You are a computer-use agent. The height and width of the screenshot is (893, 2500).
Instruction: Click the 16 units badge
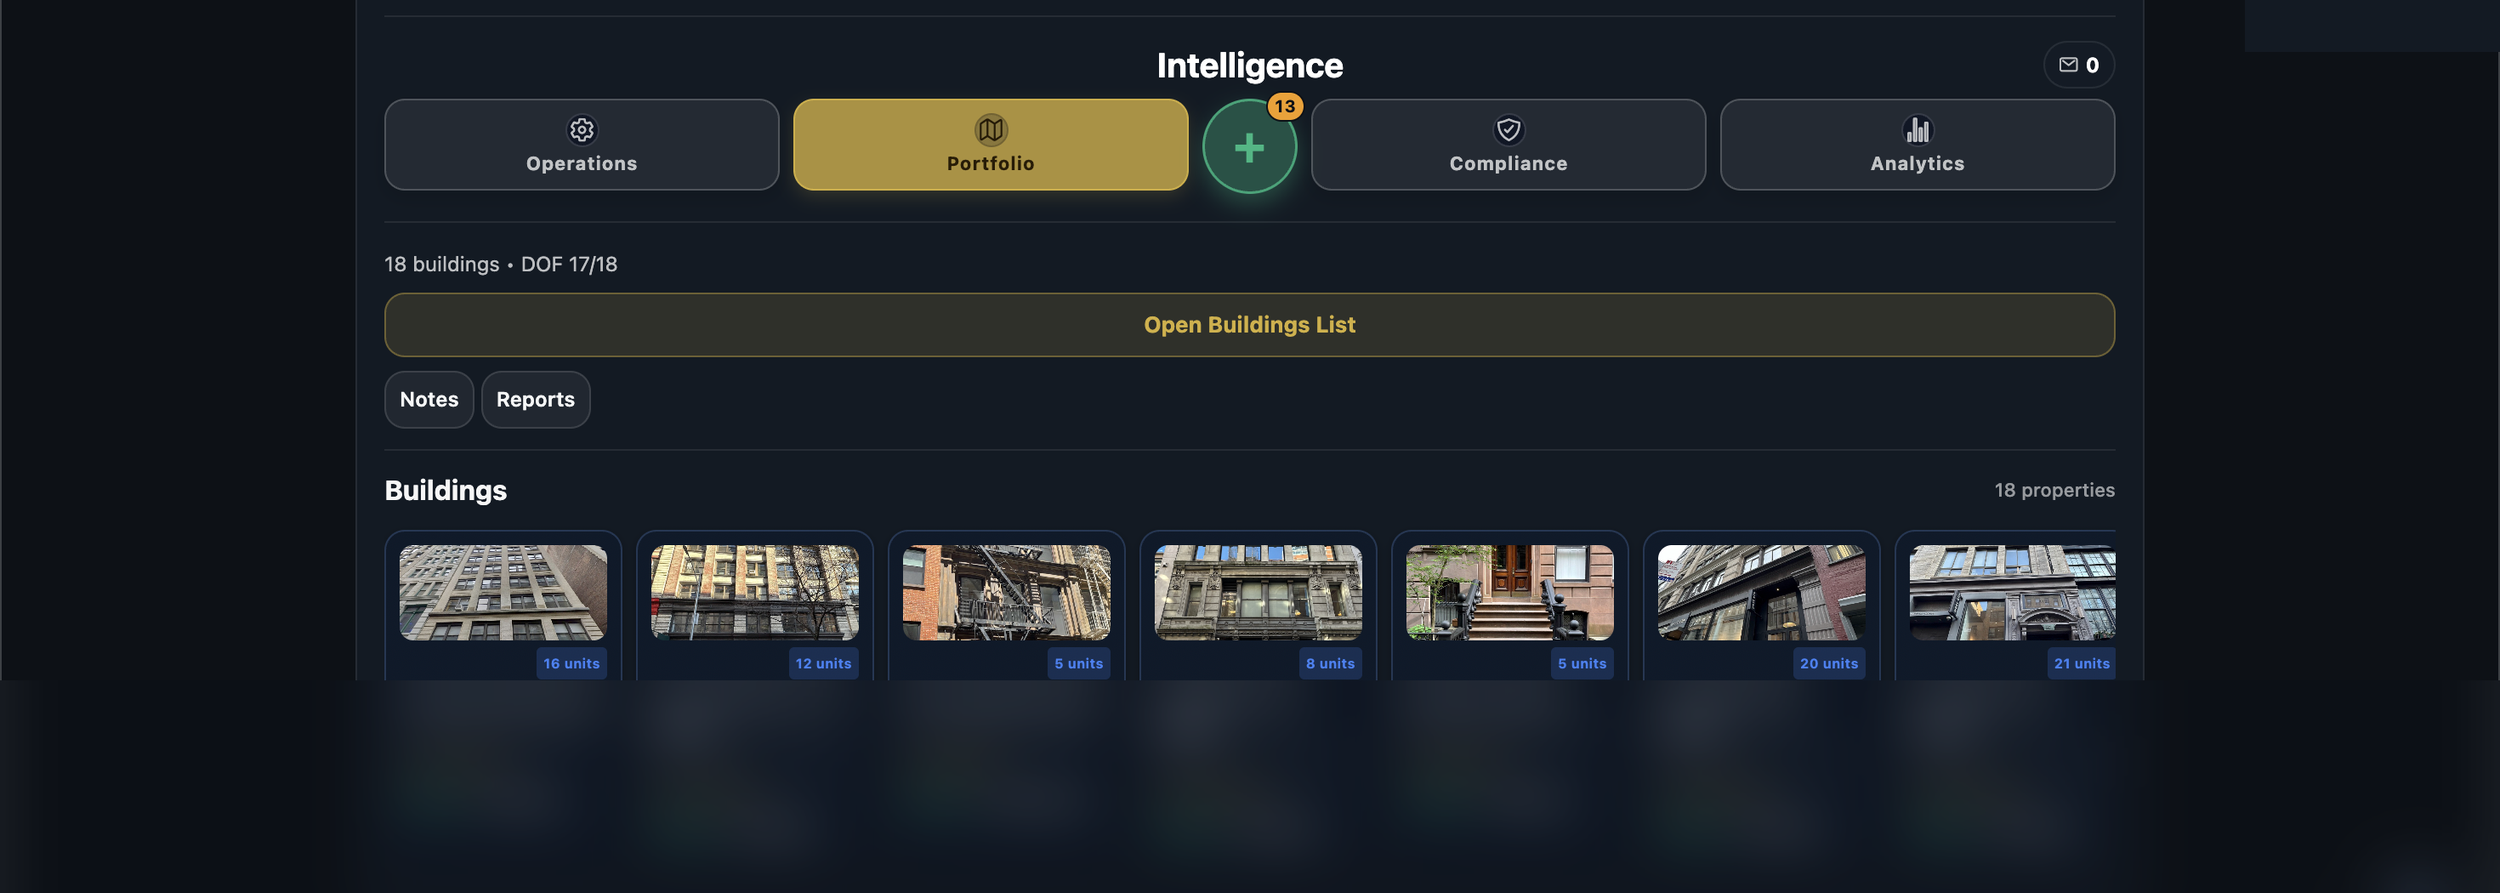click(x=572, y=664)
